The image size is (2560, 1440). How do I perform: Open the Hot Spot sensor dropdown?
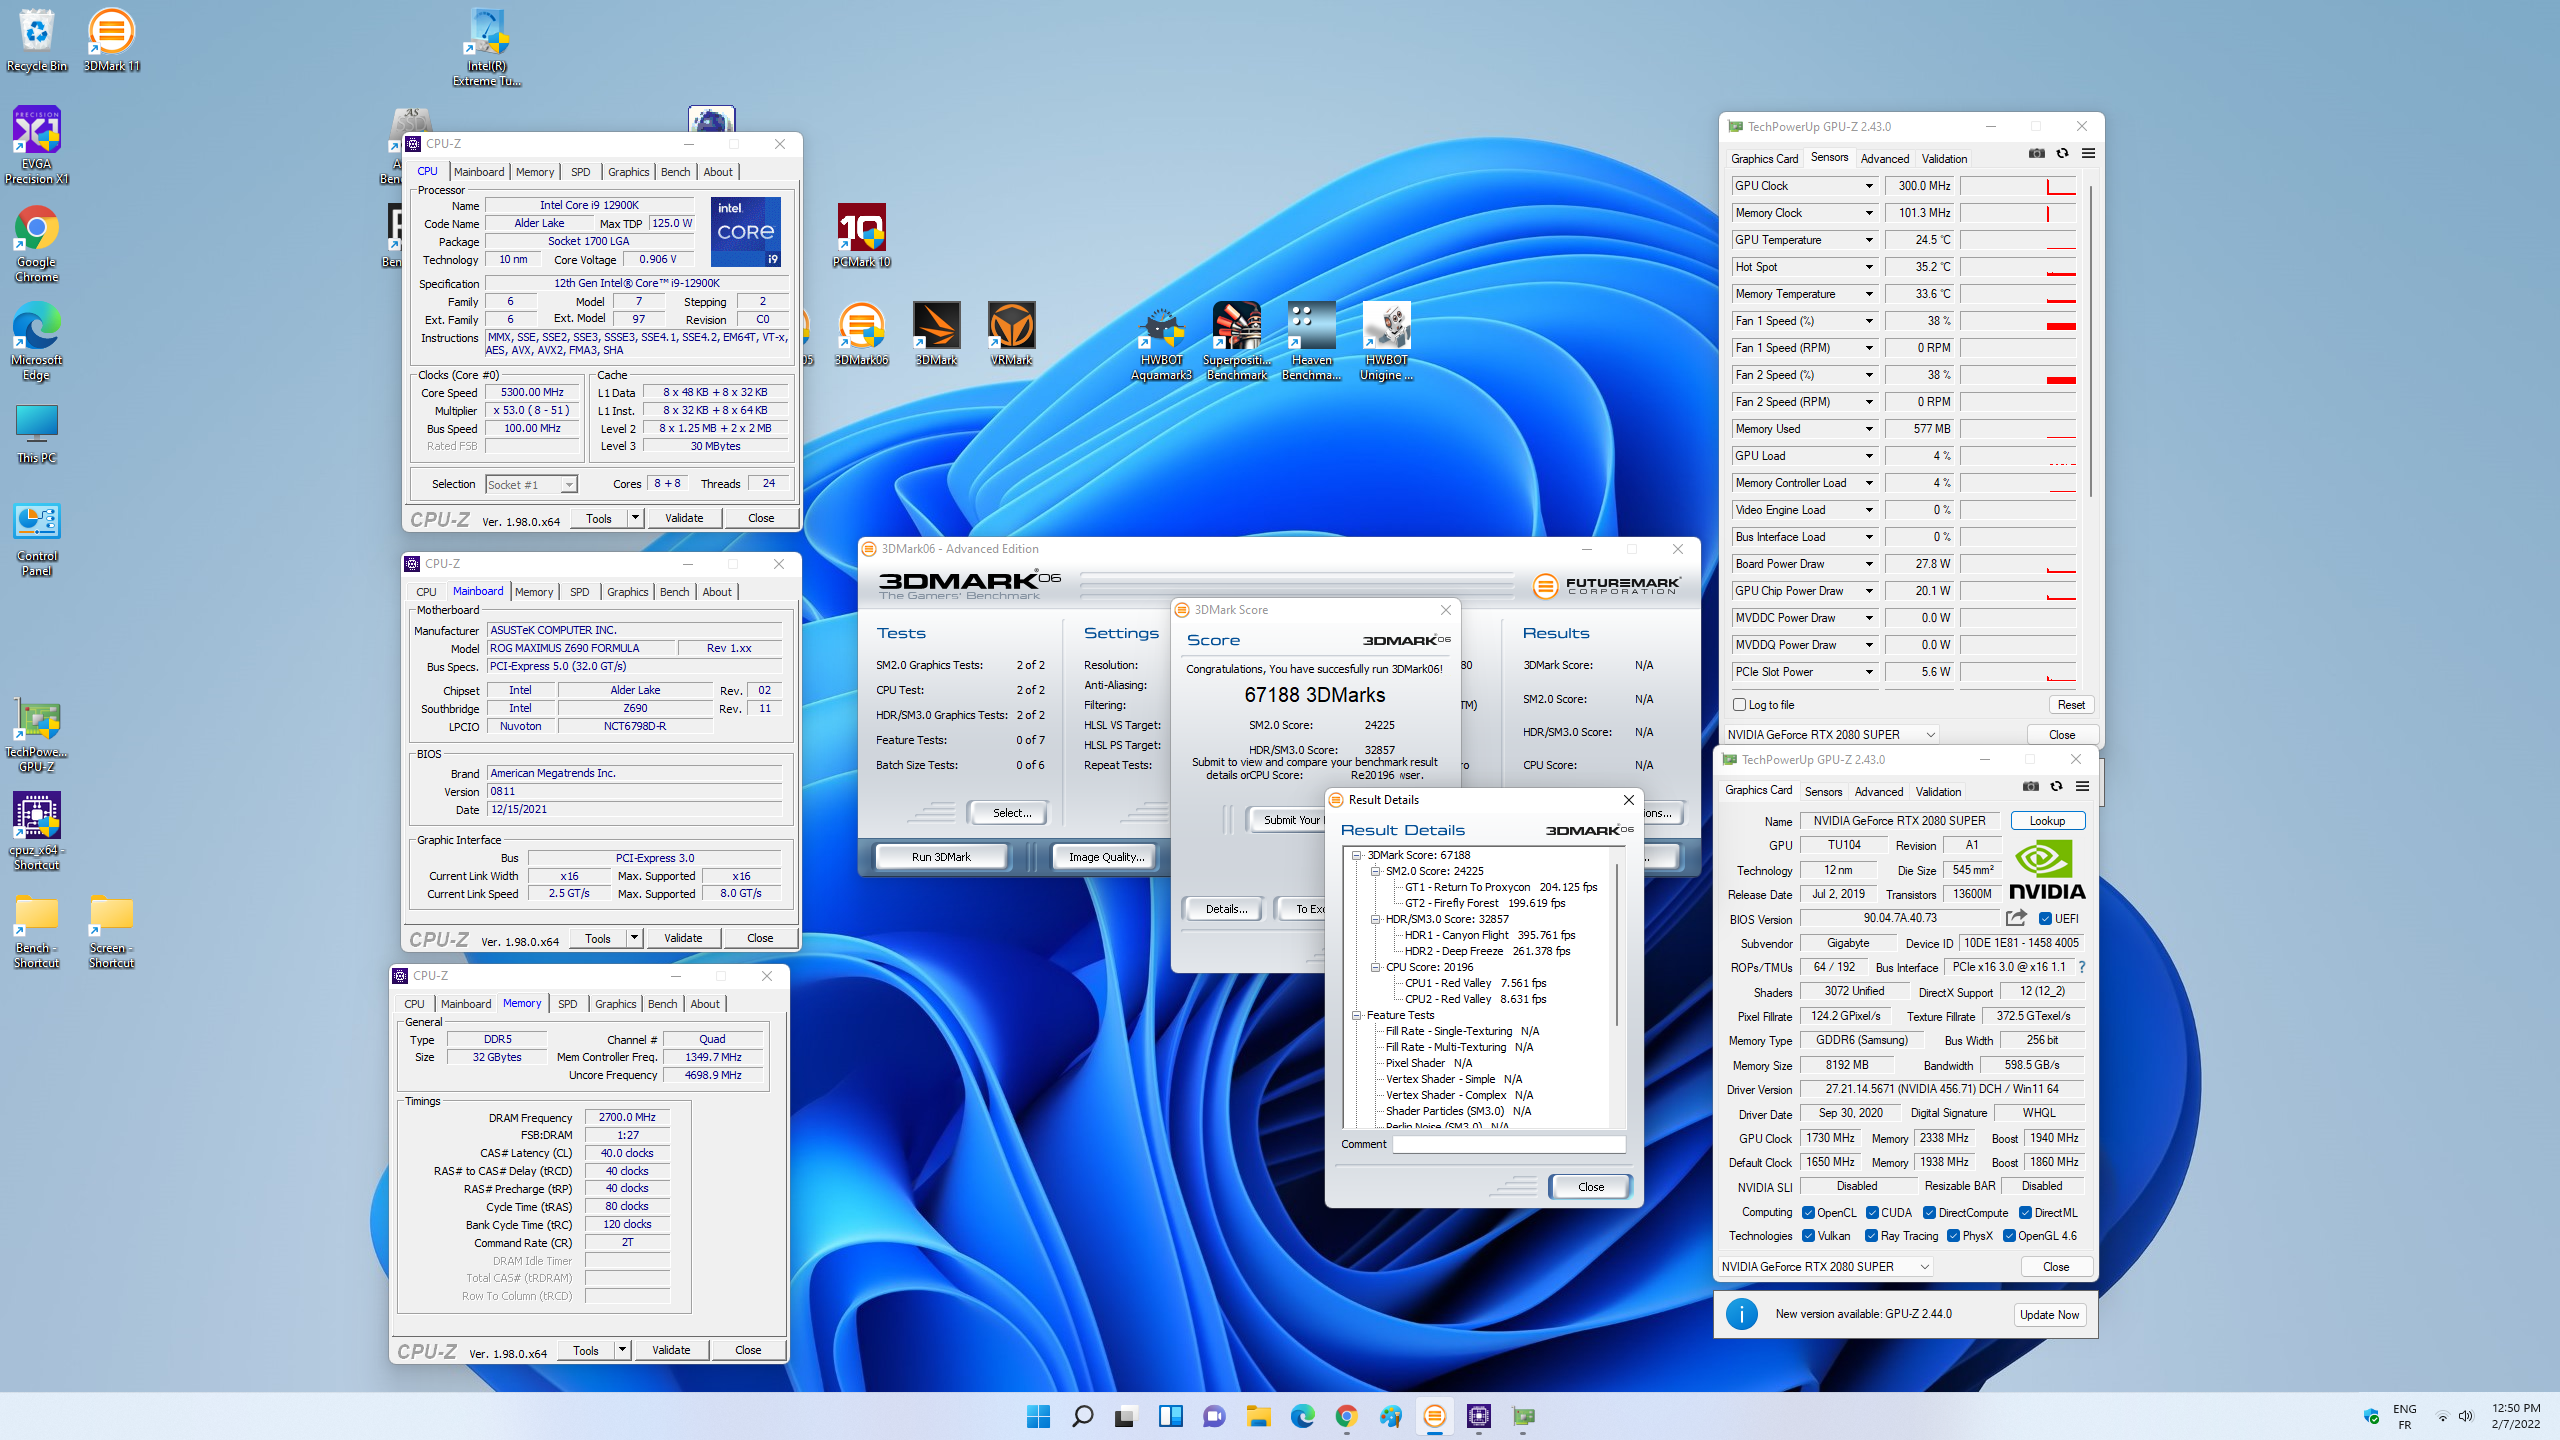click(1868, 267)
